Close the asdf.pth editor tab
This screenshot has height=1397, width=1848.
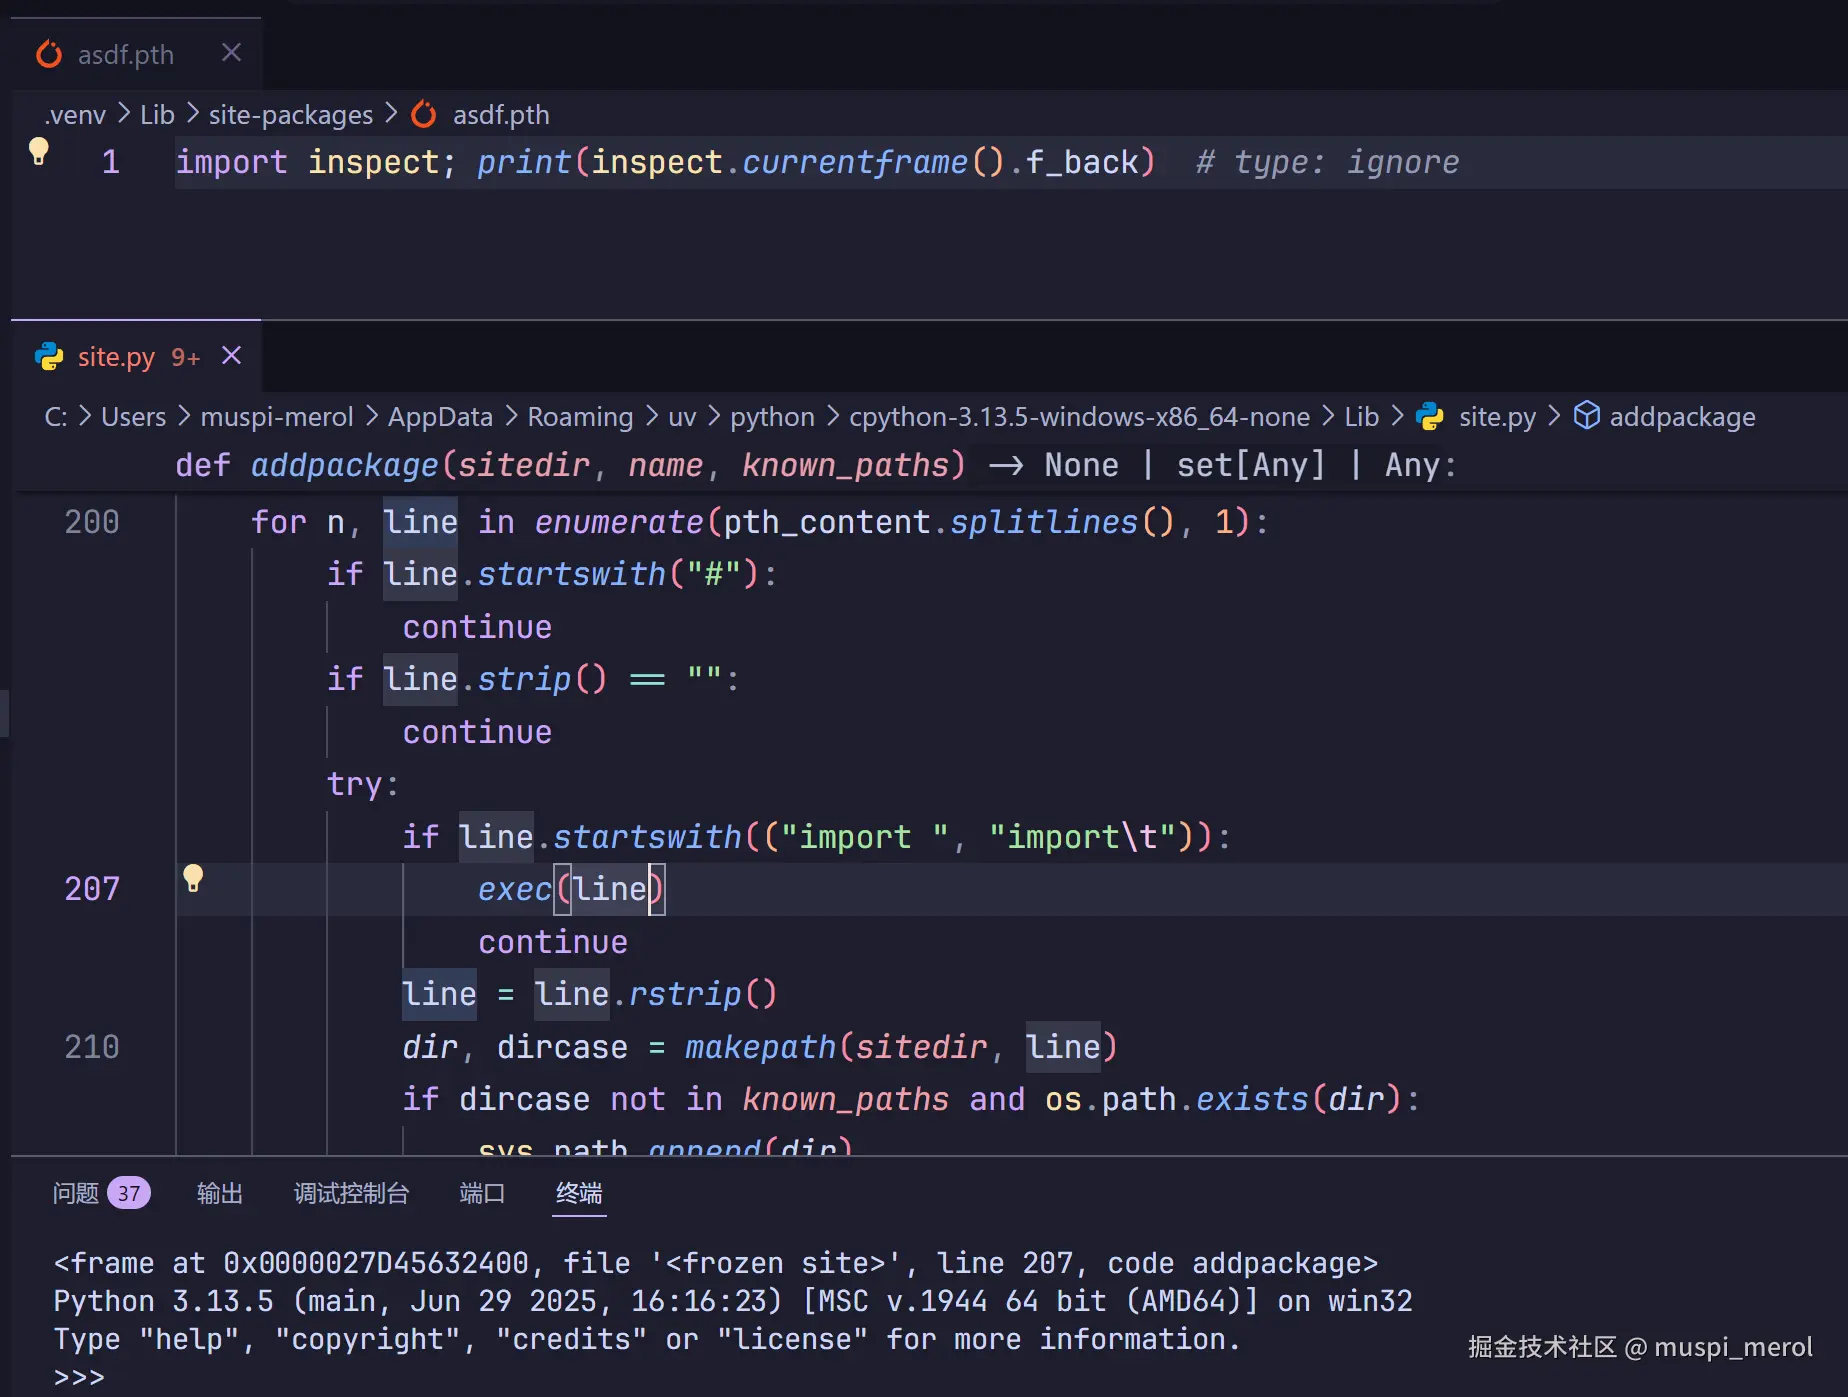[232, 53]
